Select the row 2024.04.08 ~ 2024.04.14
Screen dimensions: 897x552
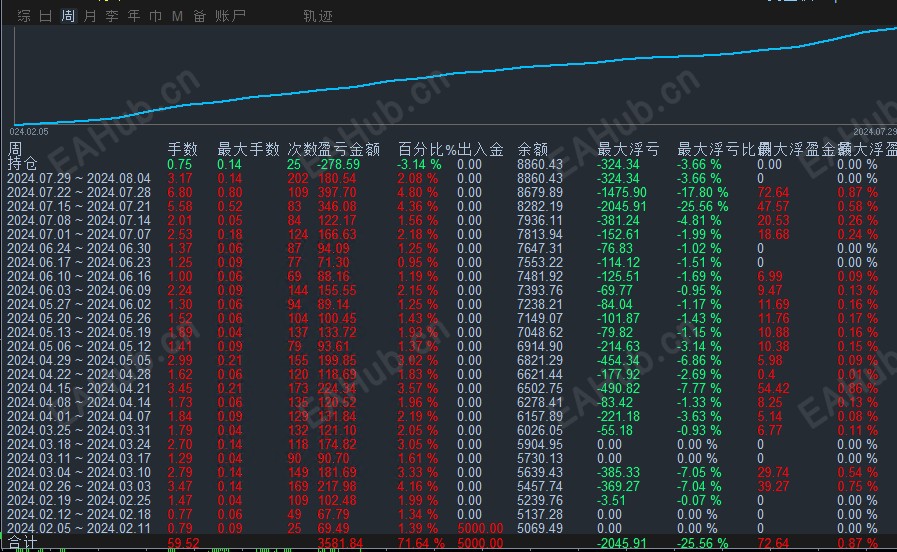(x=448, y=403)
